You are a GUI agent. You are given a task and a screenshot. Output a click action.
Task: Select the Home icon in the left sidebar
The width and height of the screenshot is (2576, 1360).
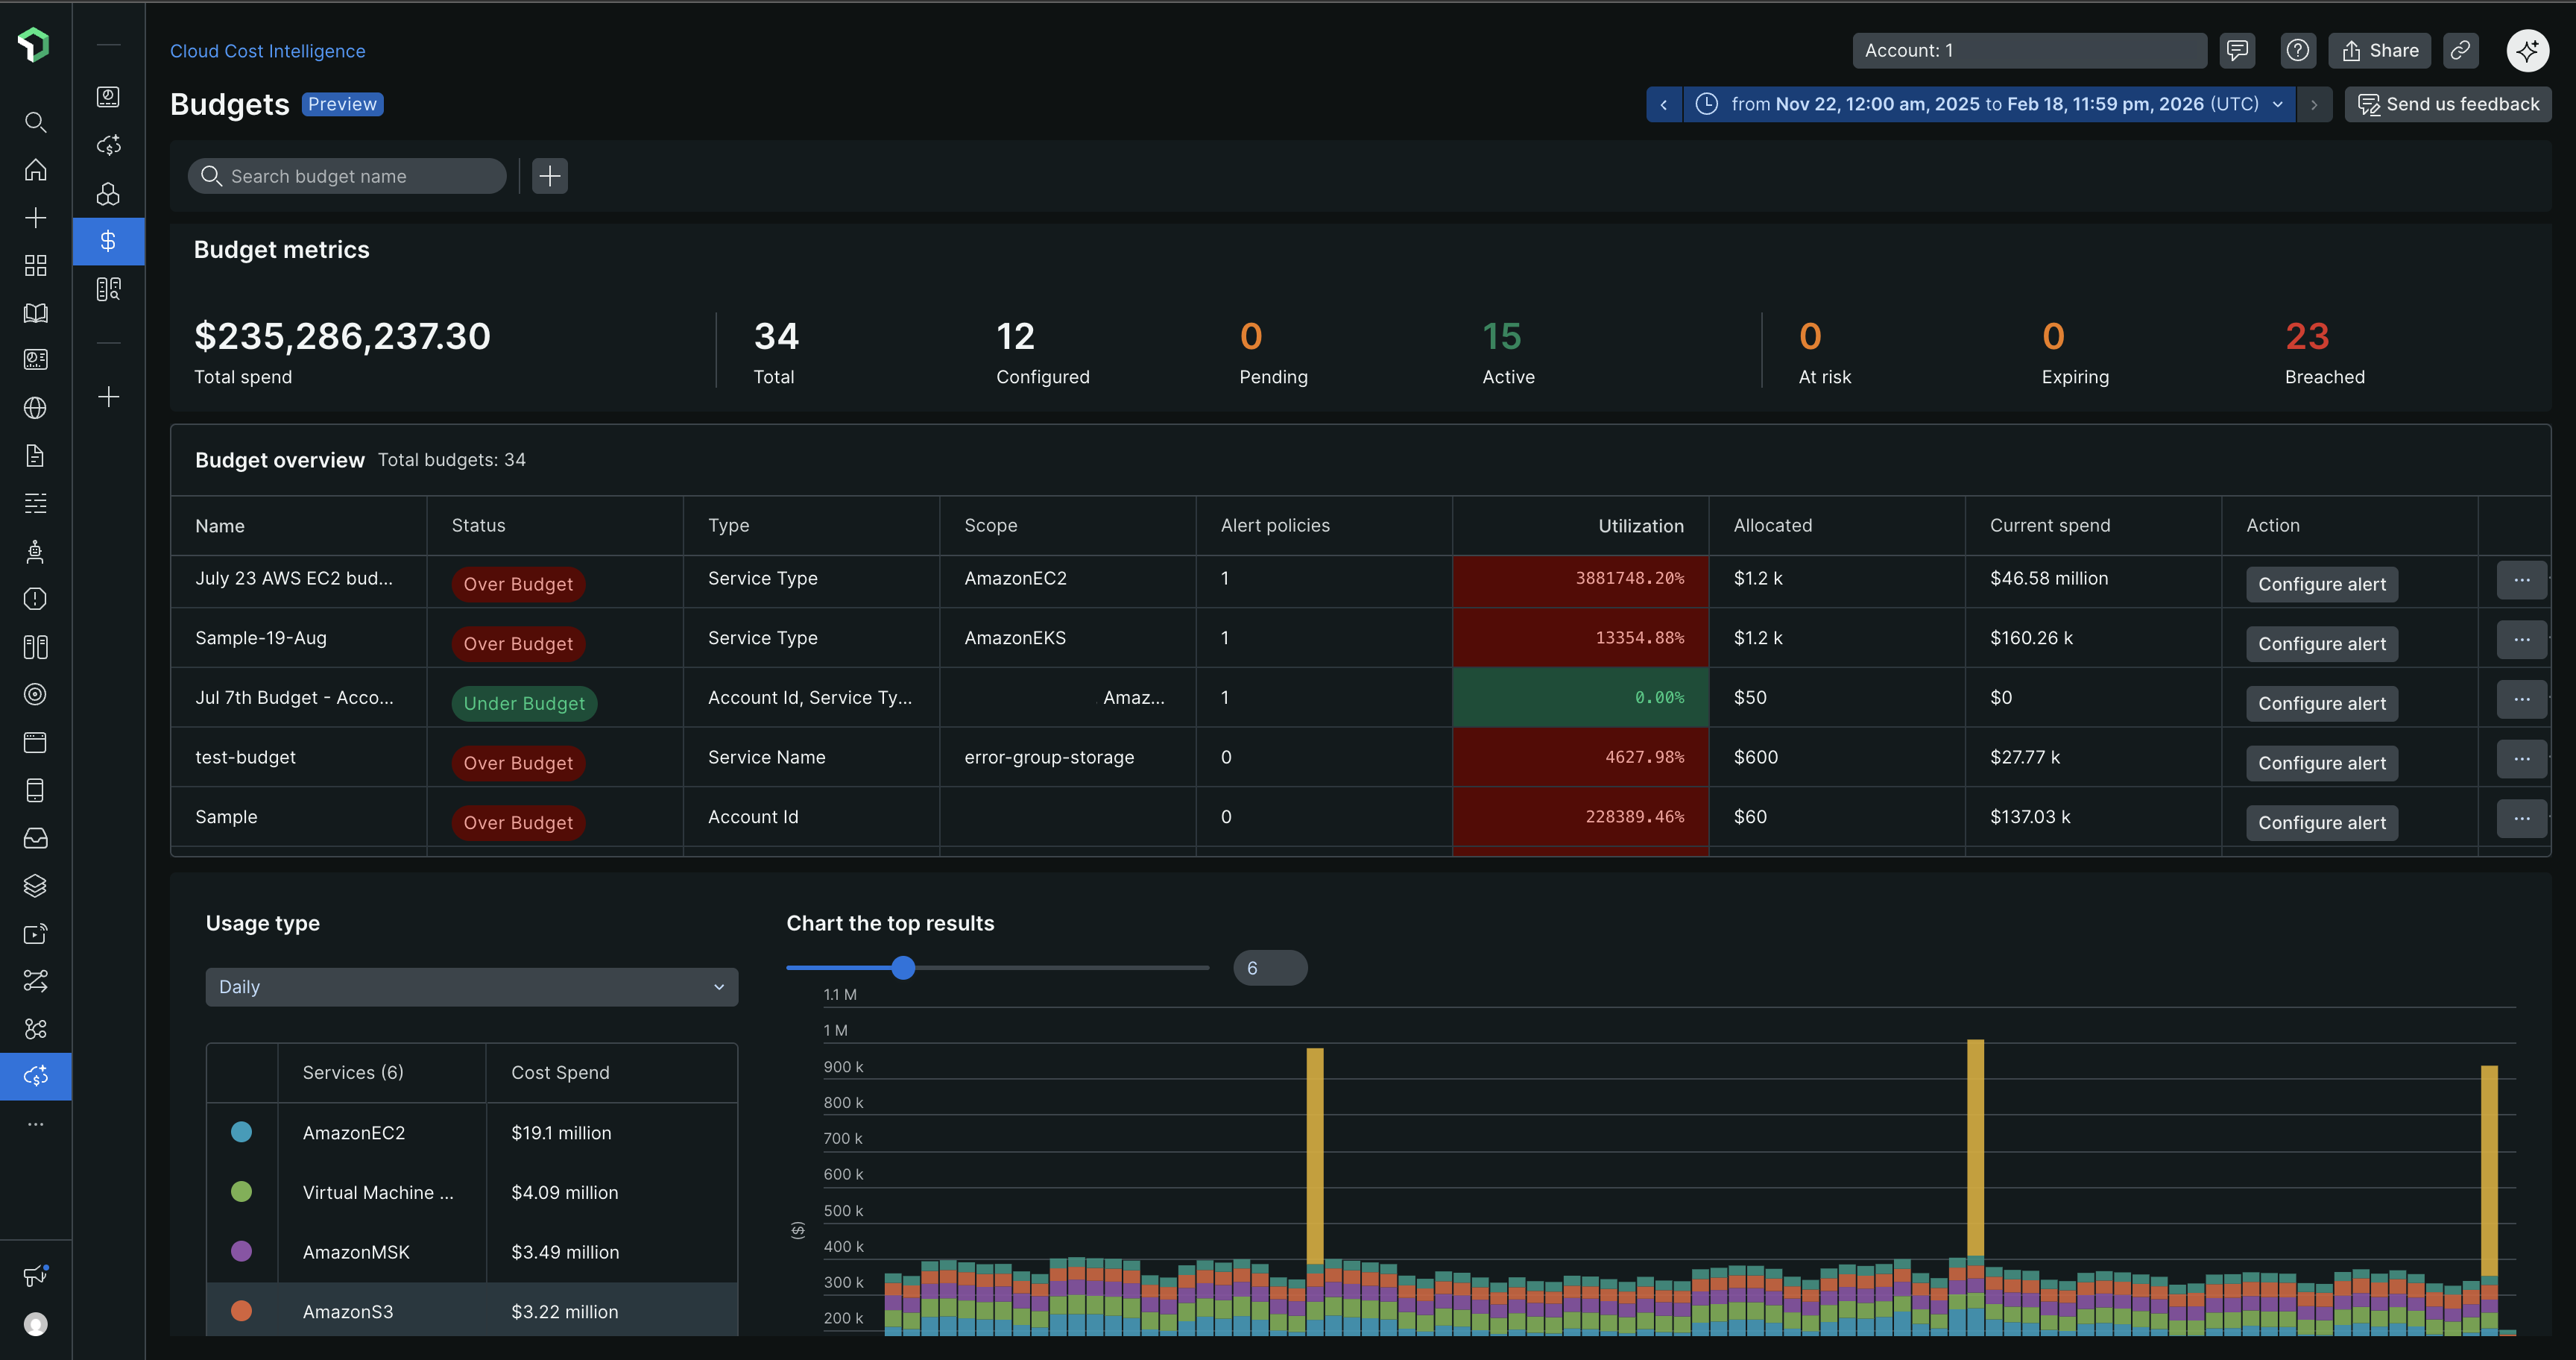35,170
